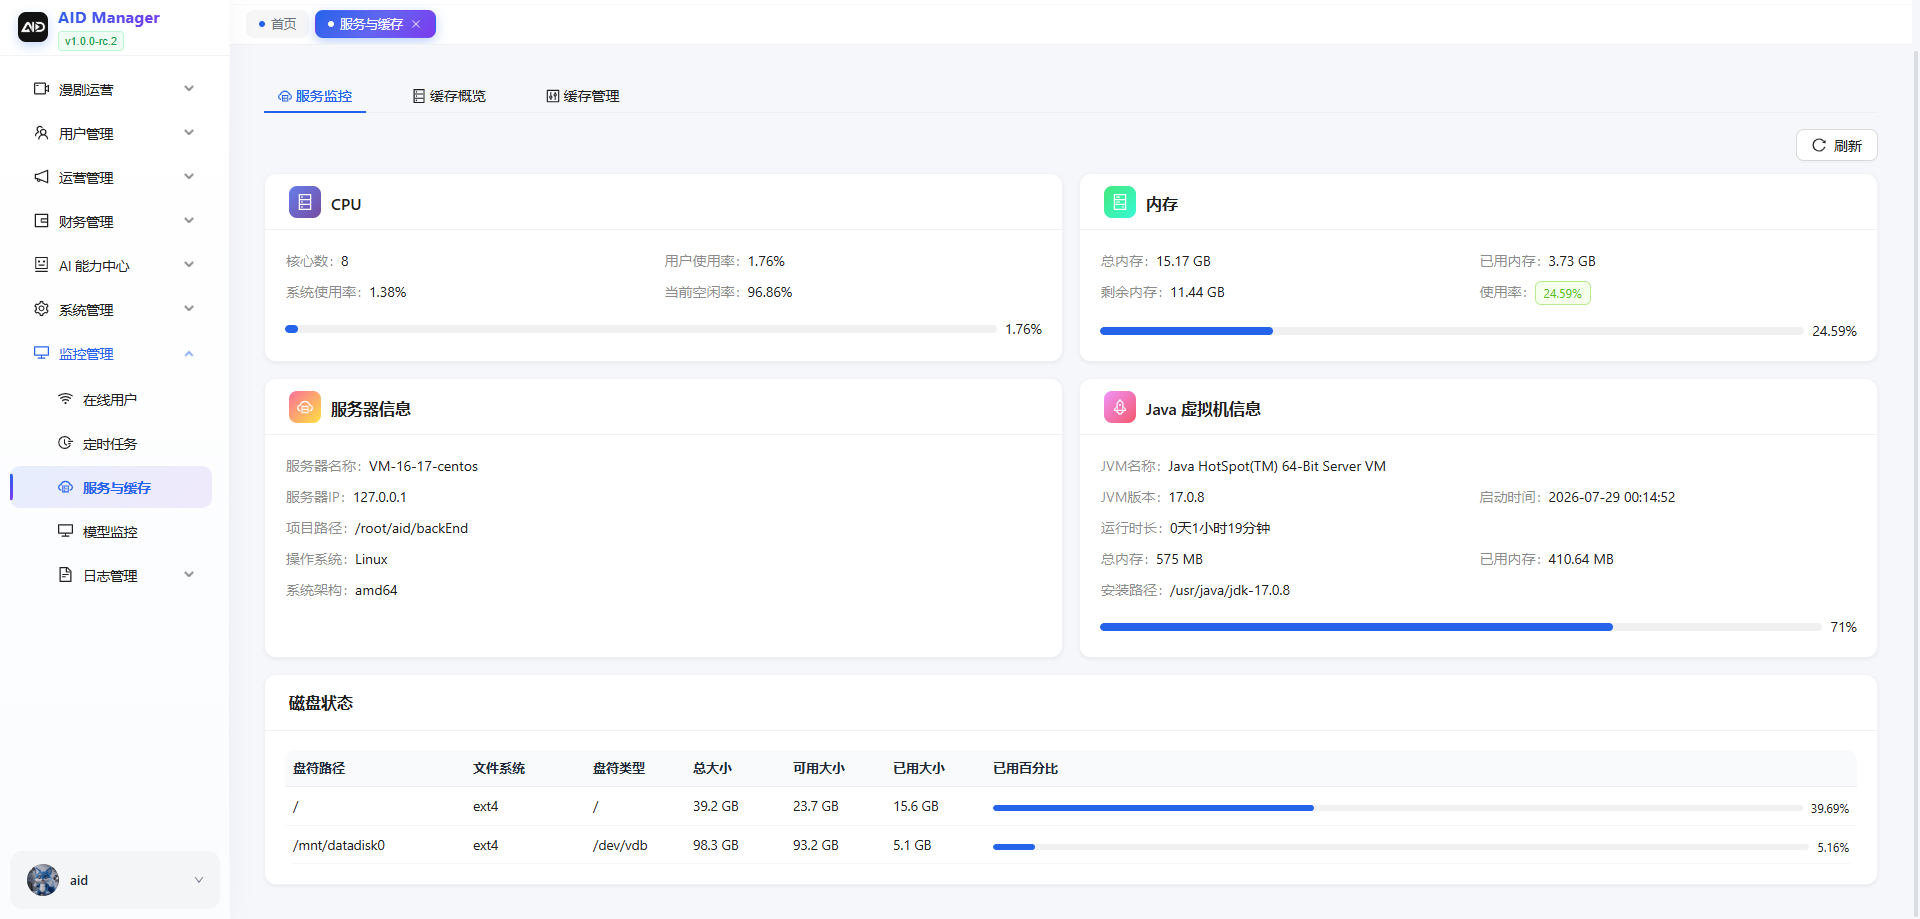Viewport: 1920px width, 919px height.
Task: Click the AID Manager logo icon
Action: point(33,27)
